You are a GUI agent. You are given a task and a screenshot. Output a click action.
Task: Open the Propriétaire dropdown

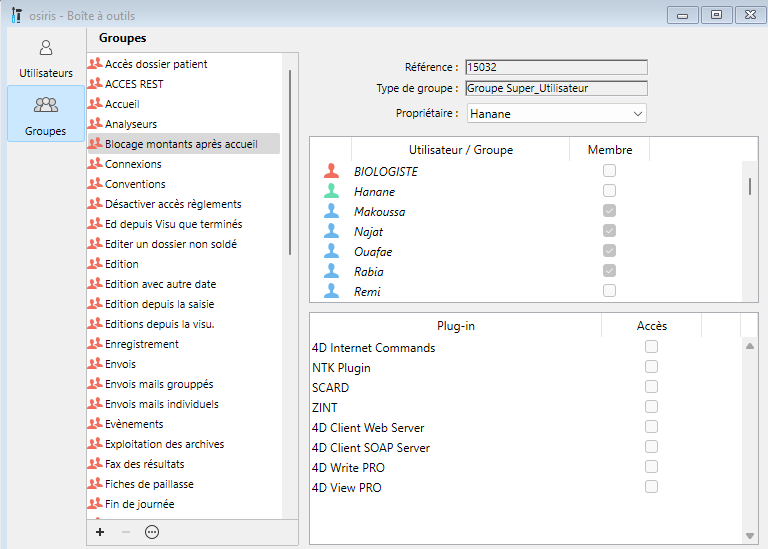point(556,114)
